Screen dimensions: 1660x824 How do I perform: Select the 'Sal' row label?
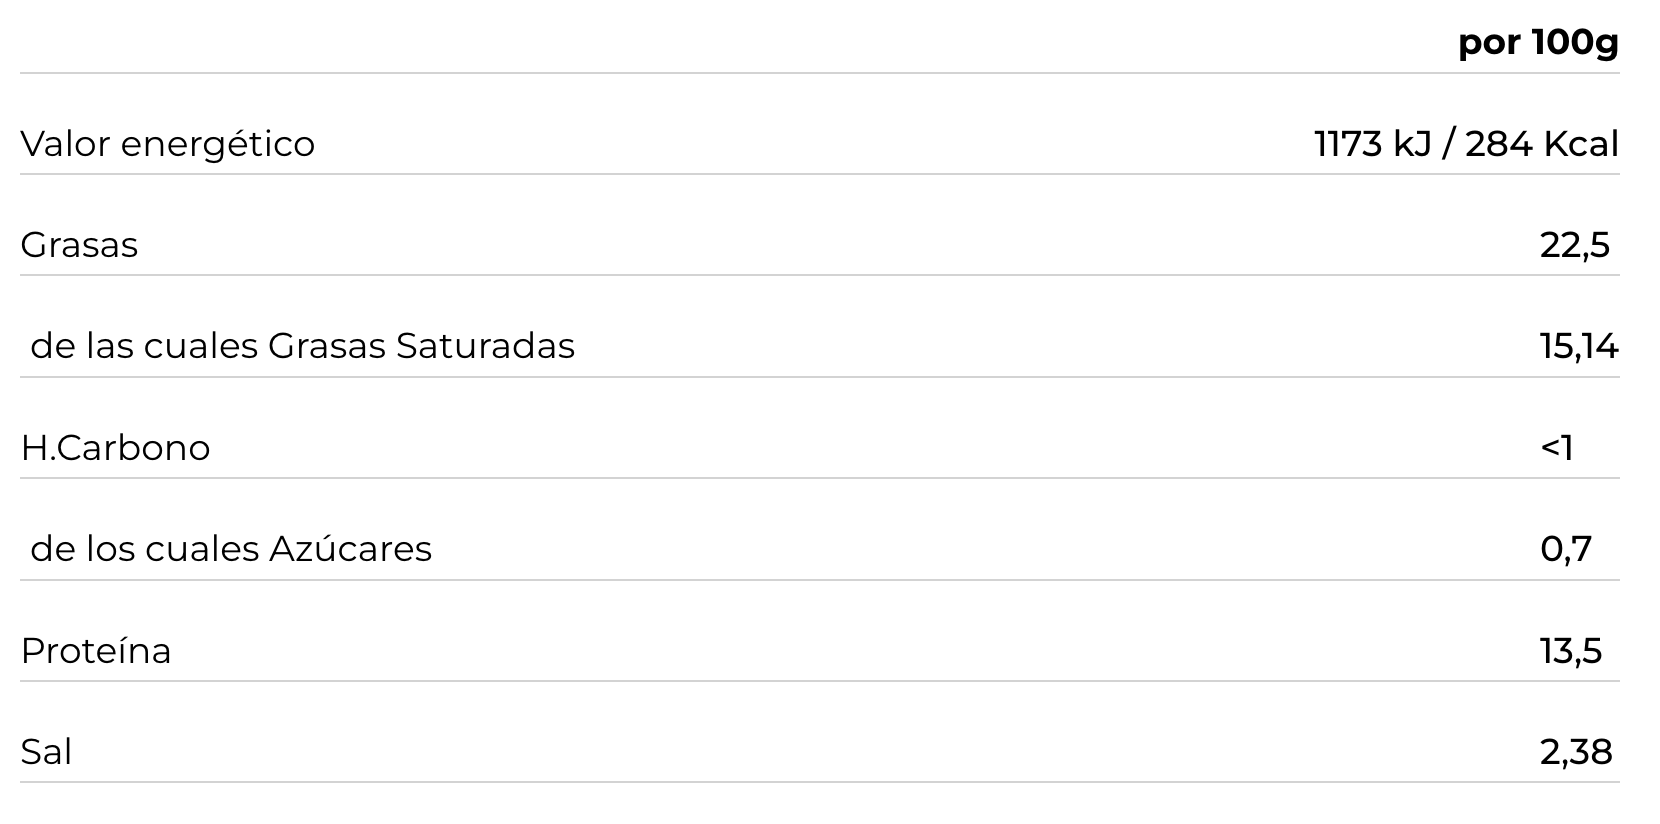[46, 752]
